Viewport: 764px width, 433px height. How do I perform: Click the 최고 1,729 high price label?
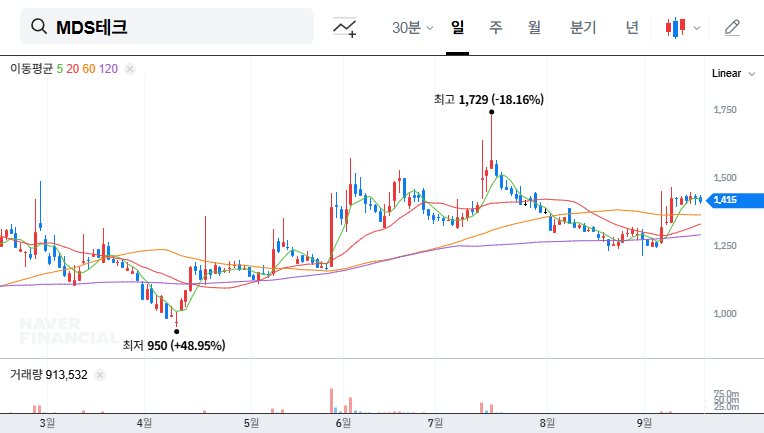(x=489, y=99)
